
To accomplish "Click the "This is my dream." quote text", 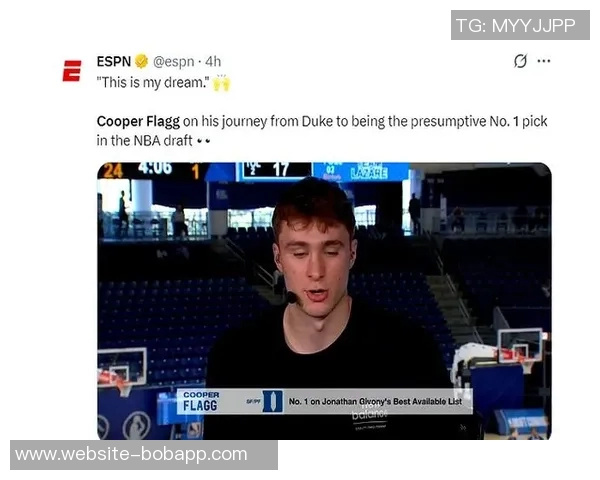I will 153,83.
